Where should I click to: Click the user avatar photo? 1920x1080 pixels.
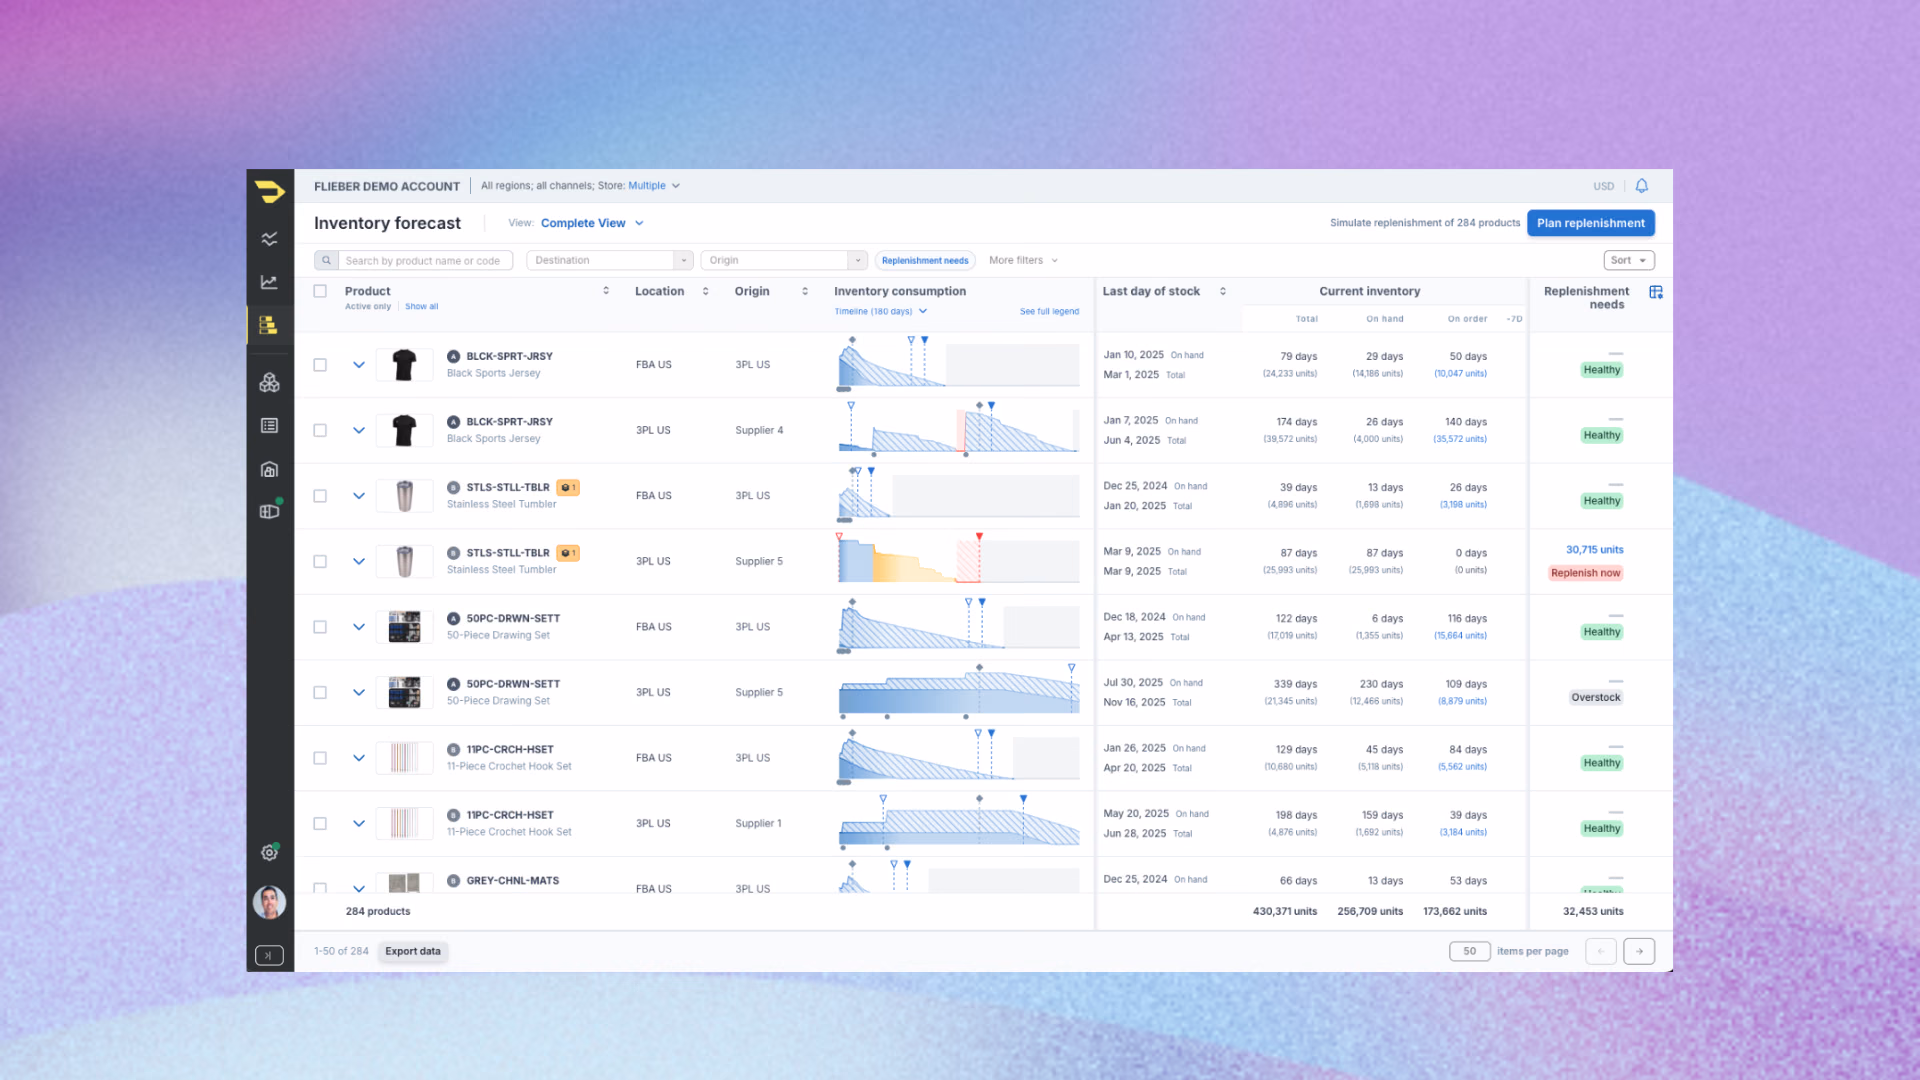269,902
